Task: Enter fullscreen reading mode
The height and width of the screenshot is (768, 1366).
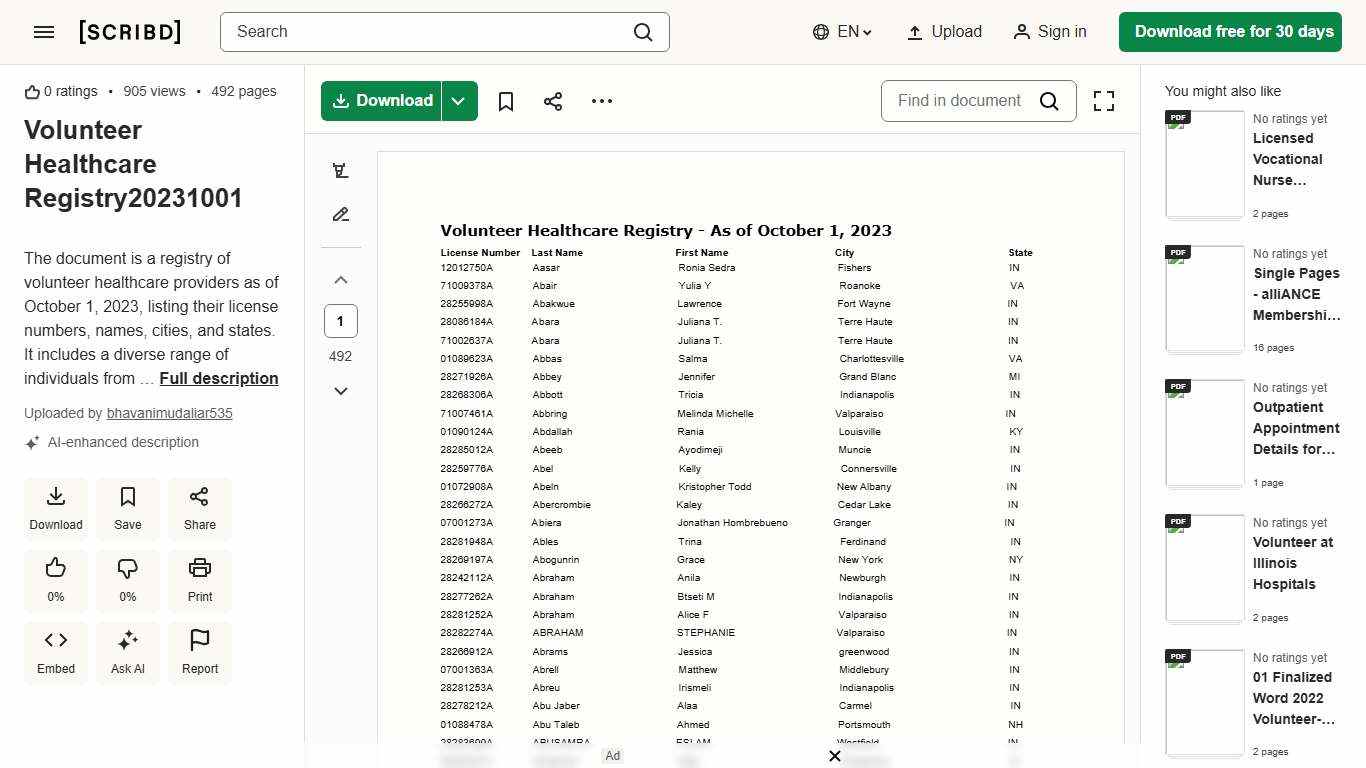Action: [1103, 101]
